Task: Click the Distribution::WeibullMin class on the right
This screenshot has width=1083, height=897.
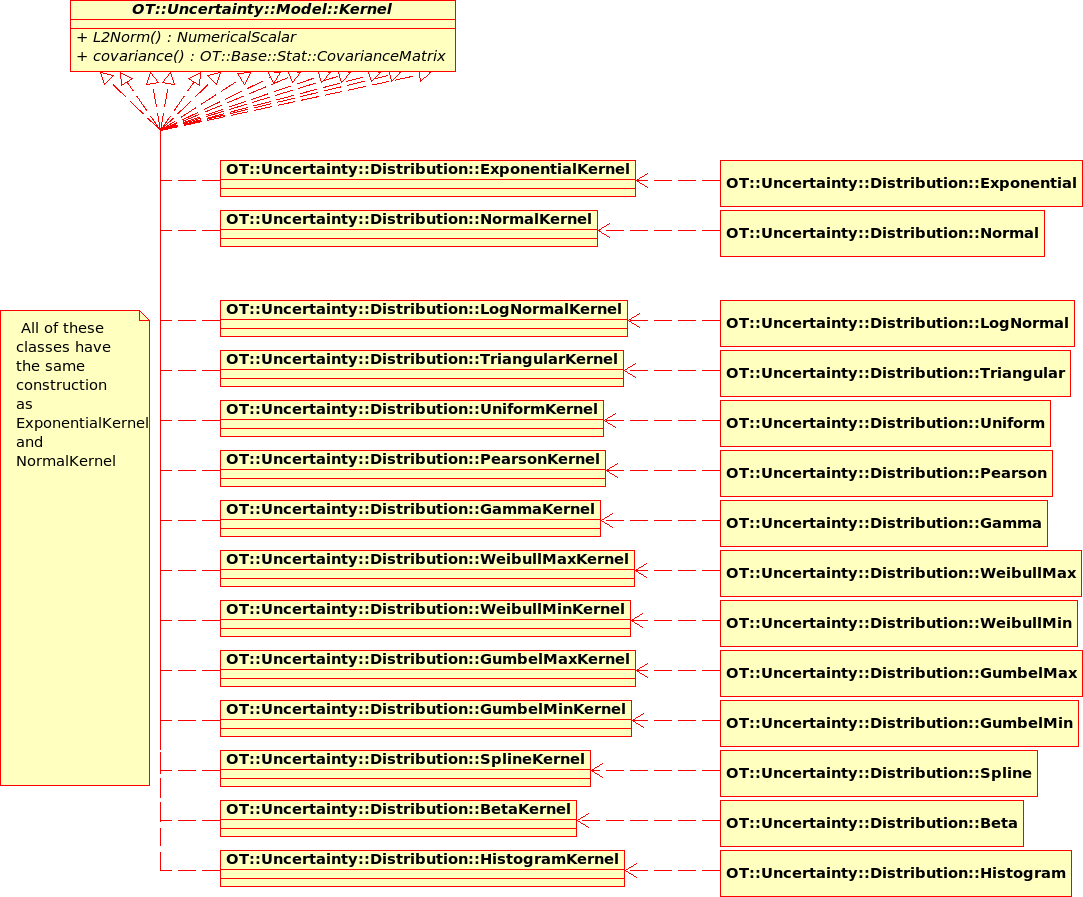Action: (898, 623)
